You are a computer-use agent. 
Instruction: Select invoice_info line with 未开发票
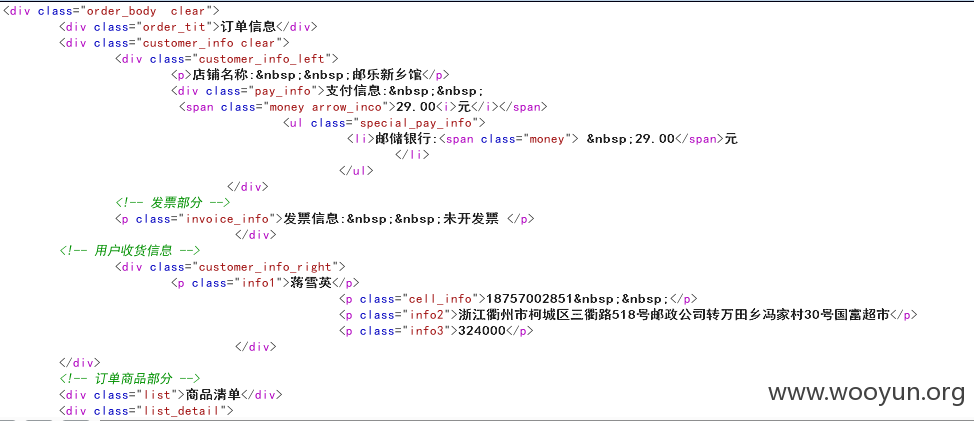[x=324, y=219]
